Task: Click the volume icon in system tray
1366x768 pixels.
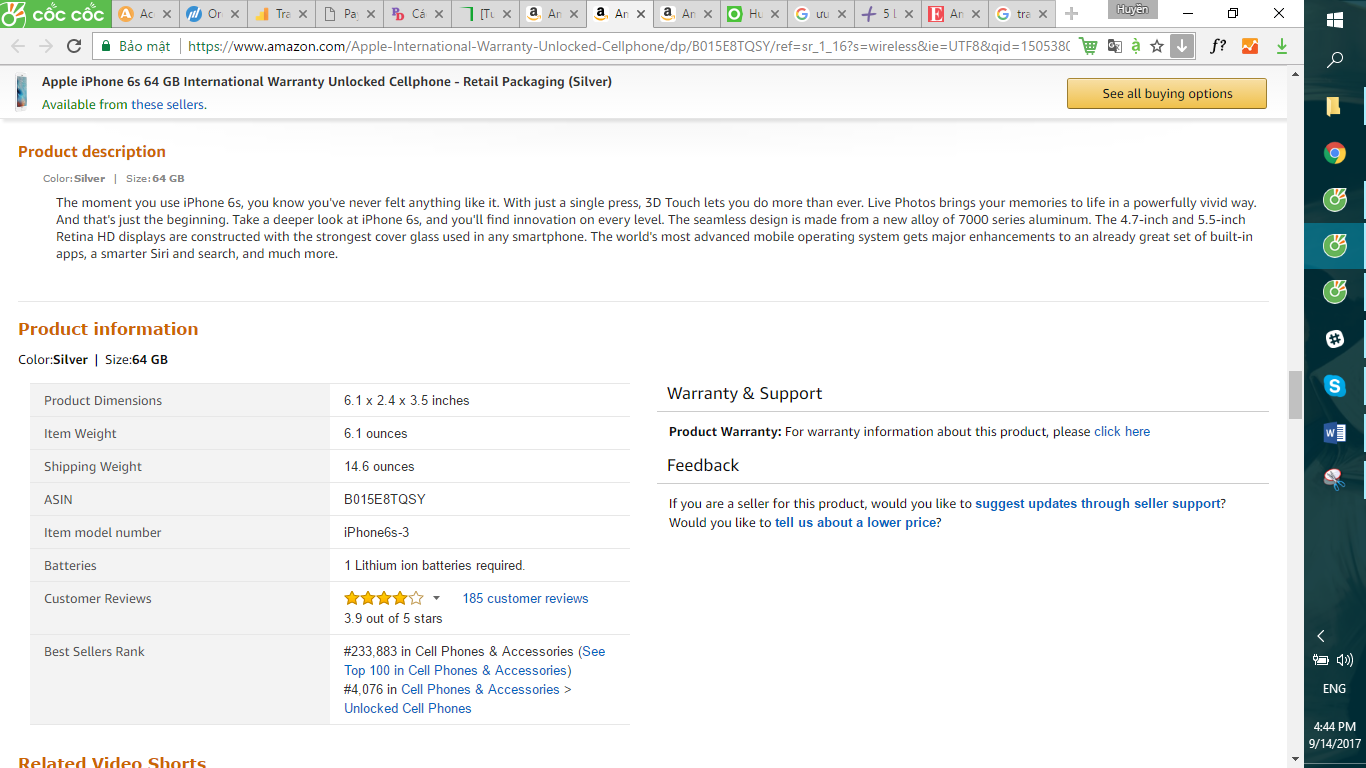Action: point(1345,660)
